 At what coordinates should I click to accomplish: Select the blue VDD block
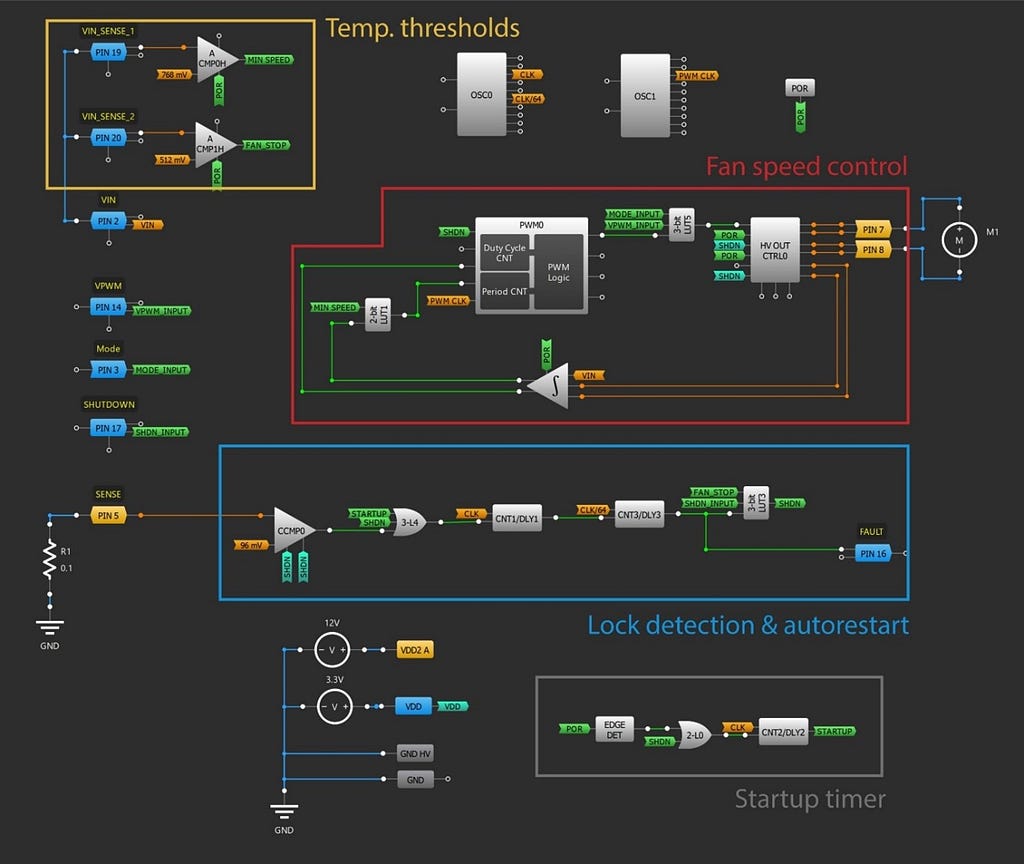[413, 707]
